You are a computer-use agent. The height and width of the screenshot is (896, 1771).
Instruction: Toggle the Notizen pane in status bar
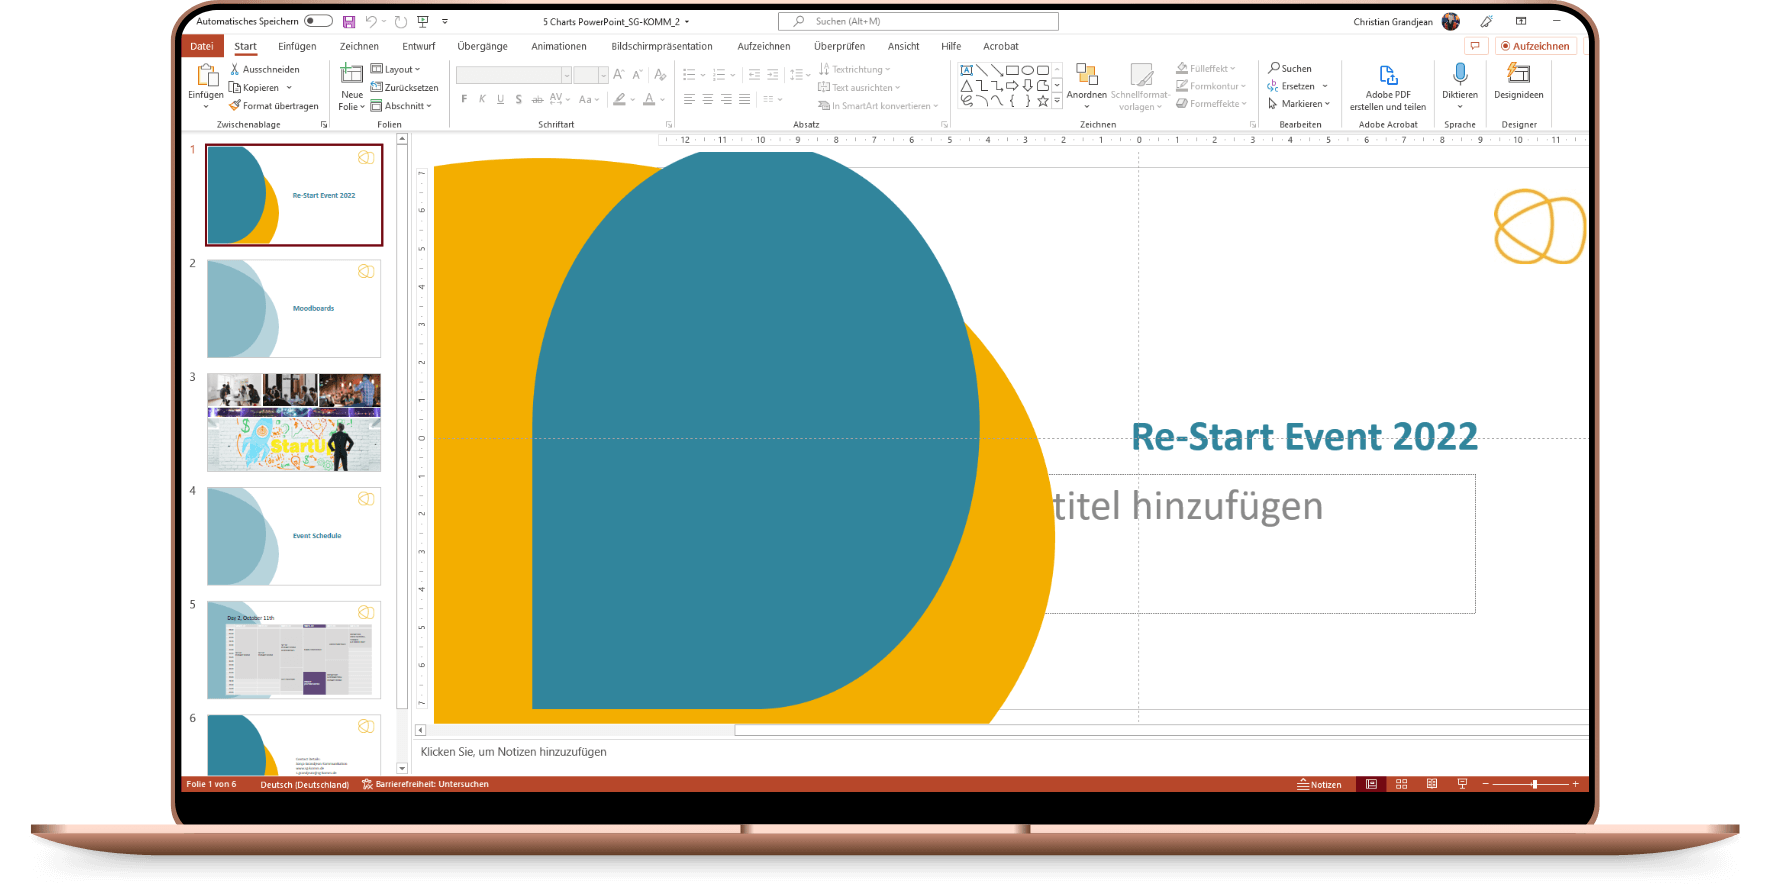[1319, 784]
